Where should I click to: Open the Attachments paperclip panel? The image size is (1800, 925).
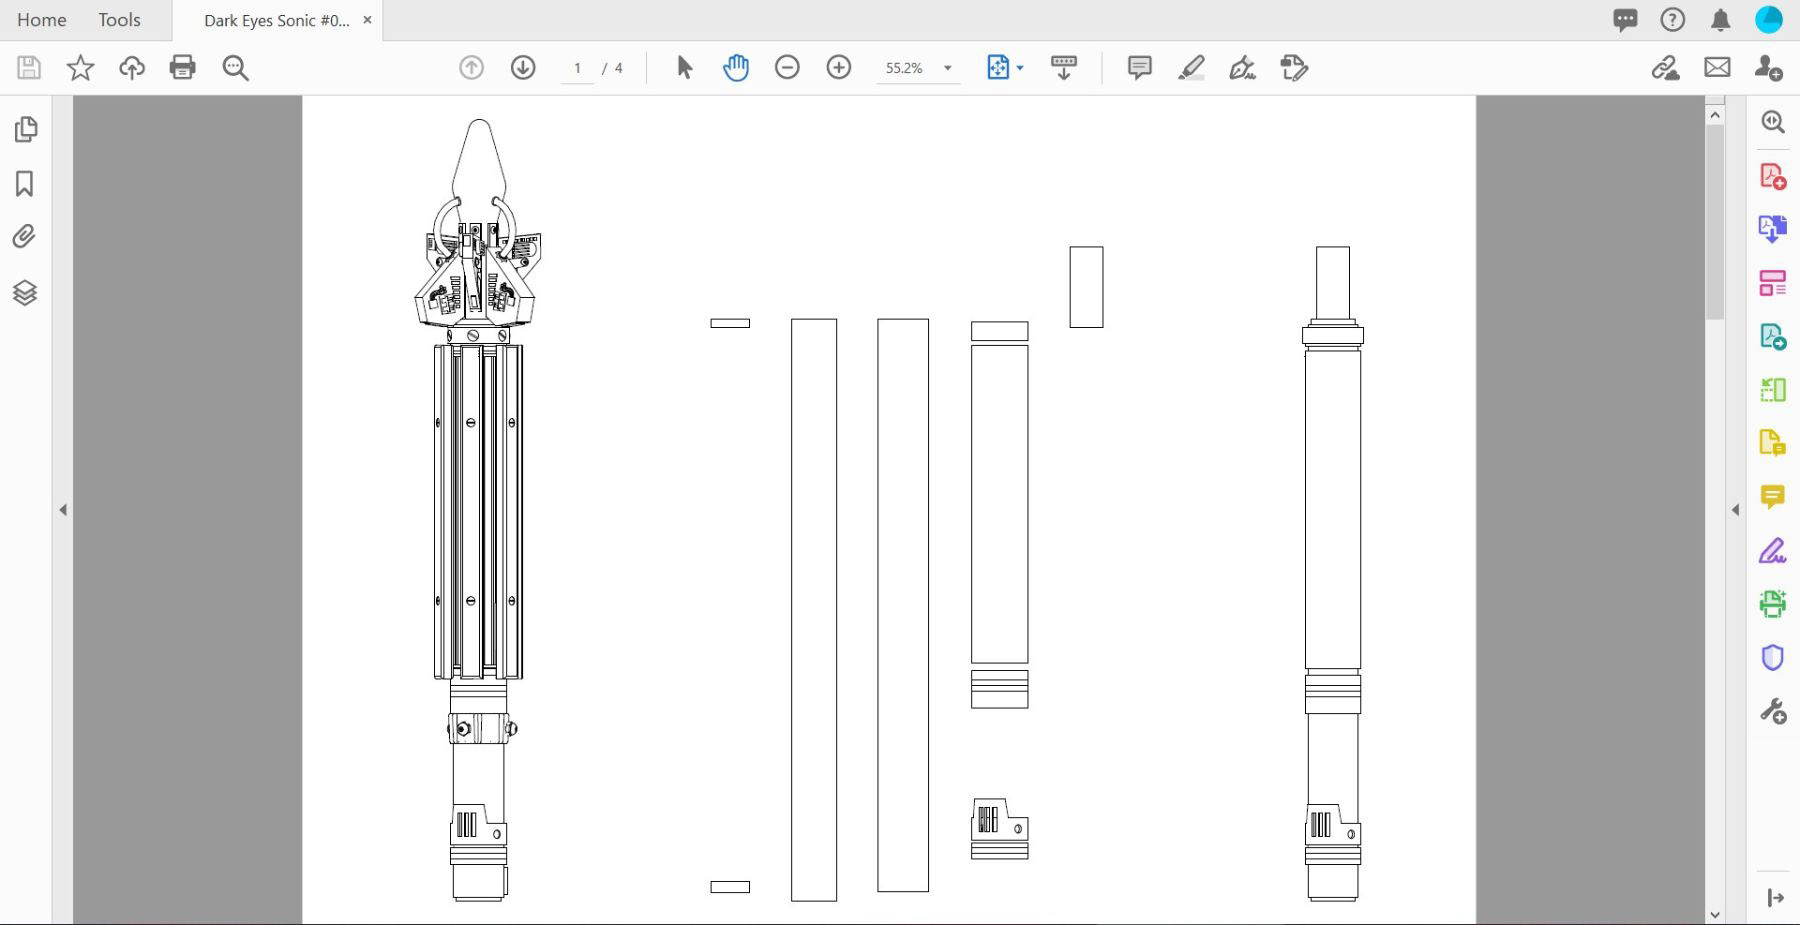[x=25, y=237]
